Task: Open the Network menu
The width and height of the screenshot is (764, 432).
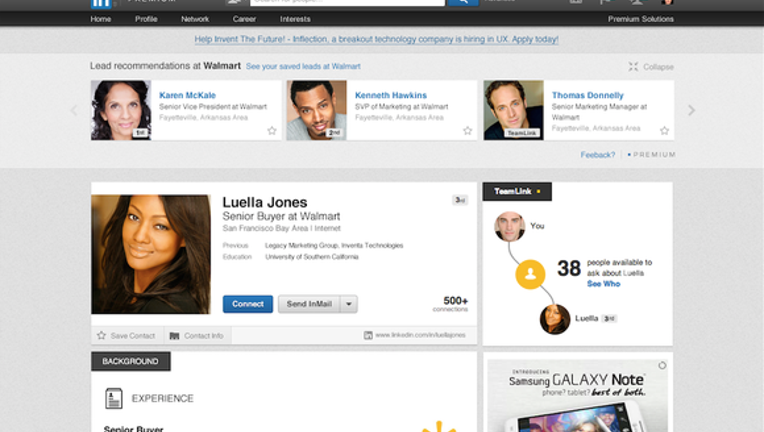Action: pyautogui.click(x=195, y=19)
